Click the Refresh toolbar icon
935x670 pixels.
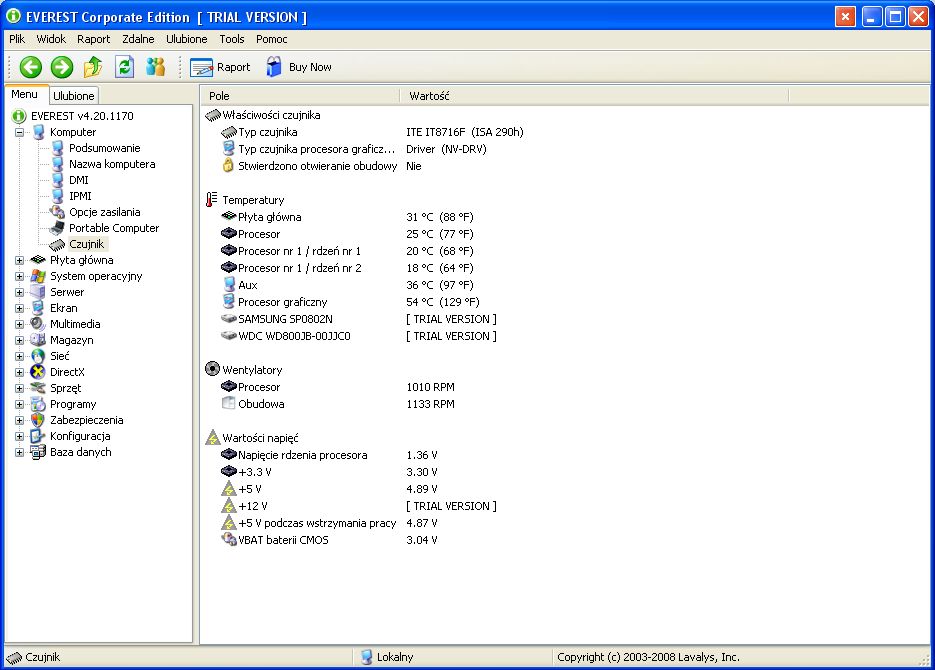(x=124, y=67)
